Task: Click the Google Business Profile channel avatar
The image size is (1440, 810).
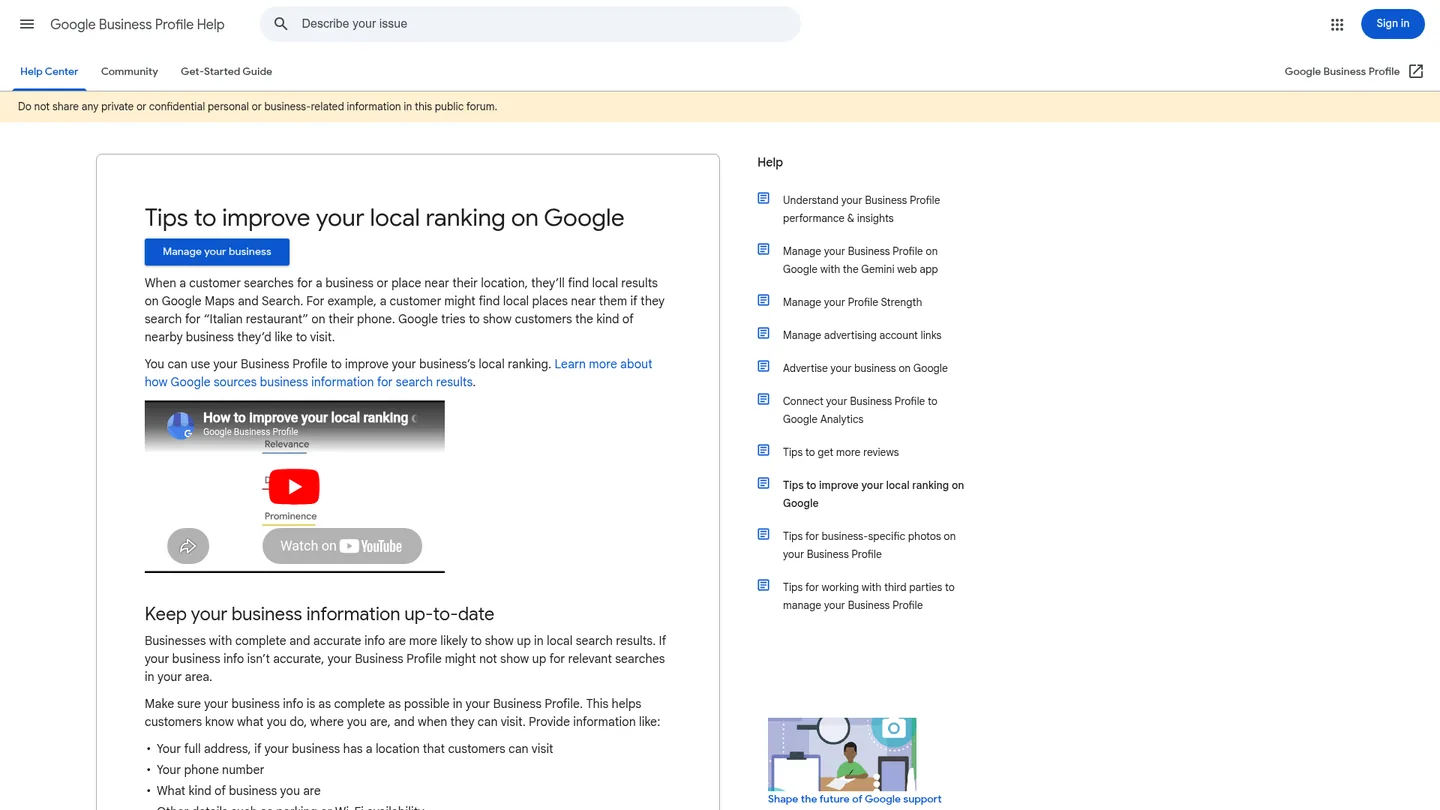Action: [x=180, y=425]
